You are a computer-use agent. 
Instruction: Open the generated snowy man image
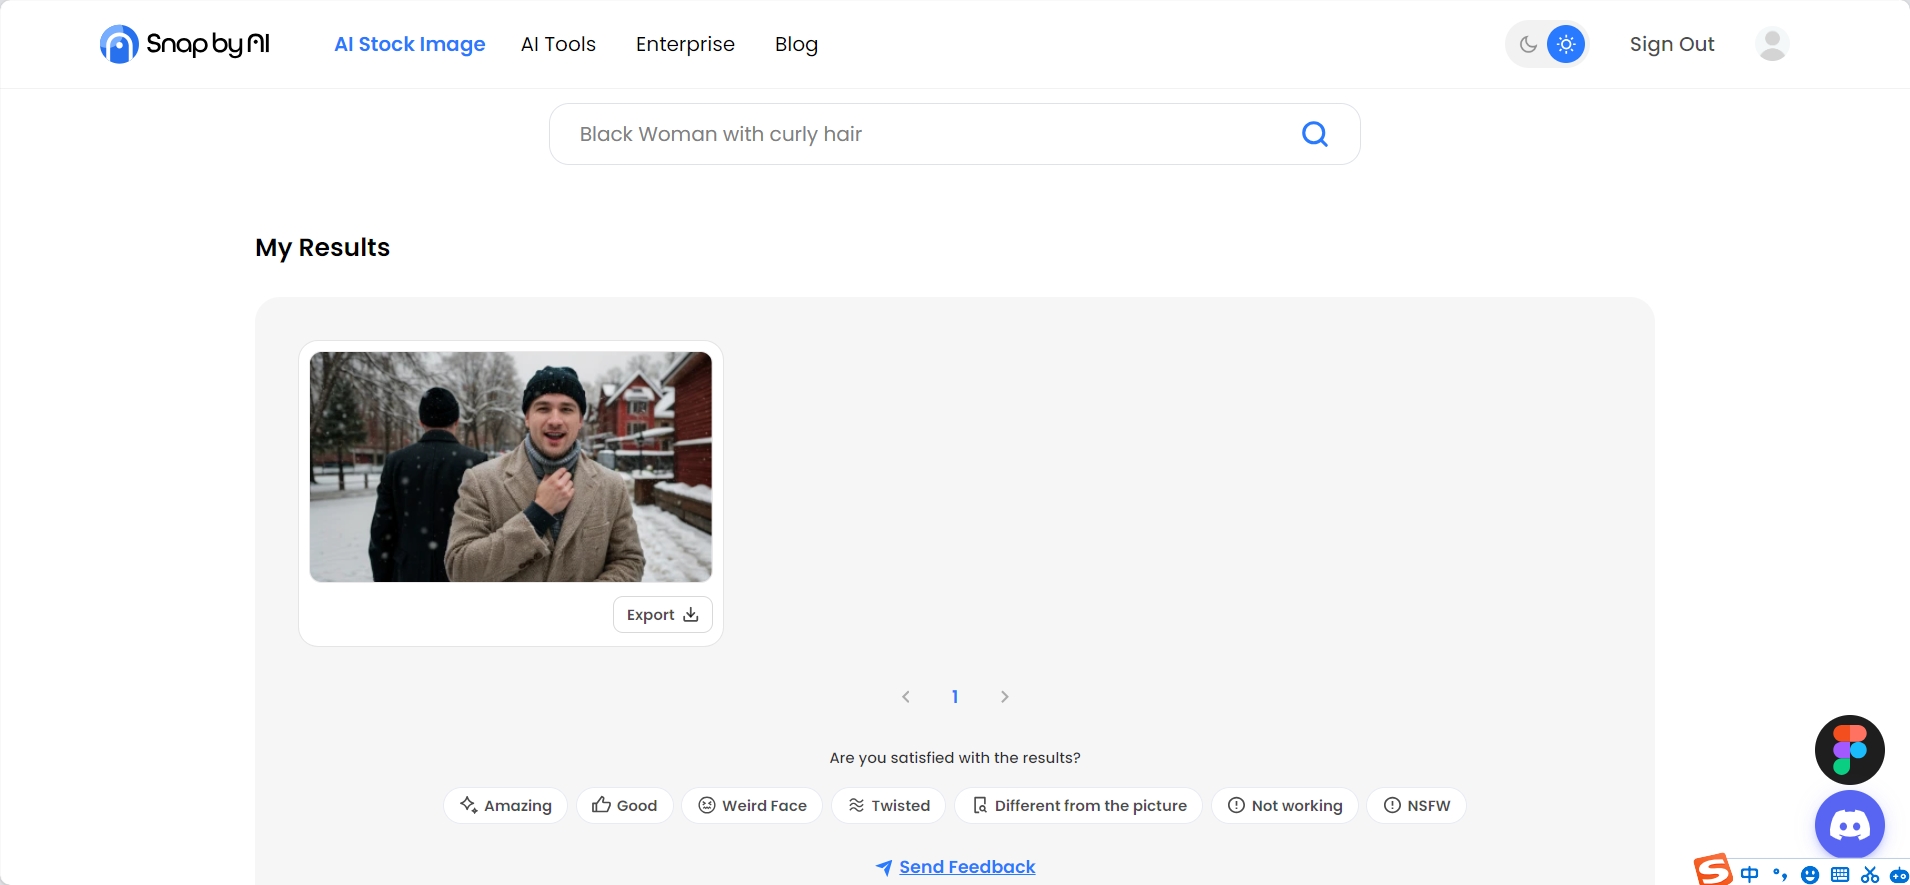(x=511, y=467)
